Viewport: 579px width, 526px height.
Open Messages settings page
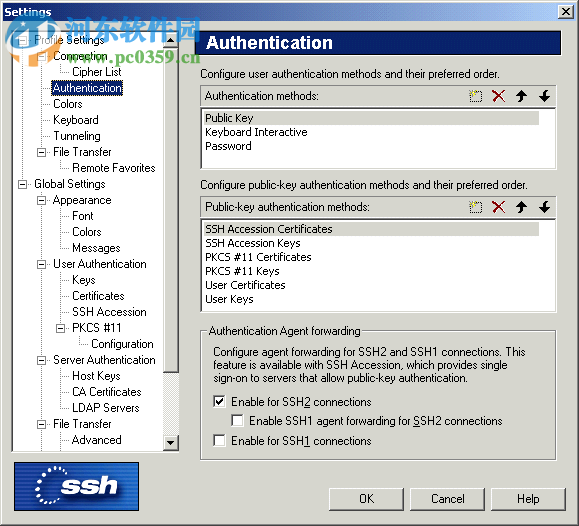pyautogui.click(x=96, y=248)
